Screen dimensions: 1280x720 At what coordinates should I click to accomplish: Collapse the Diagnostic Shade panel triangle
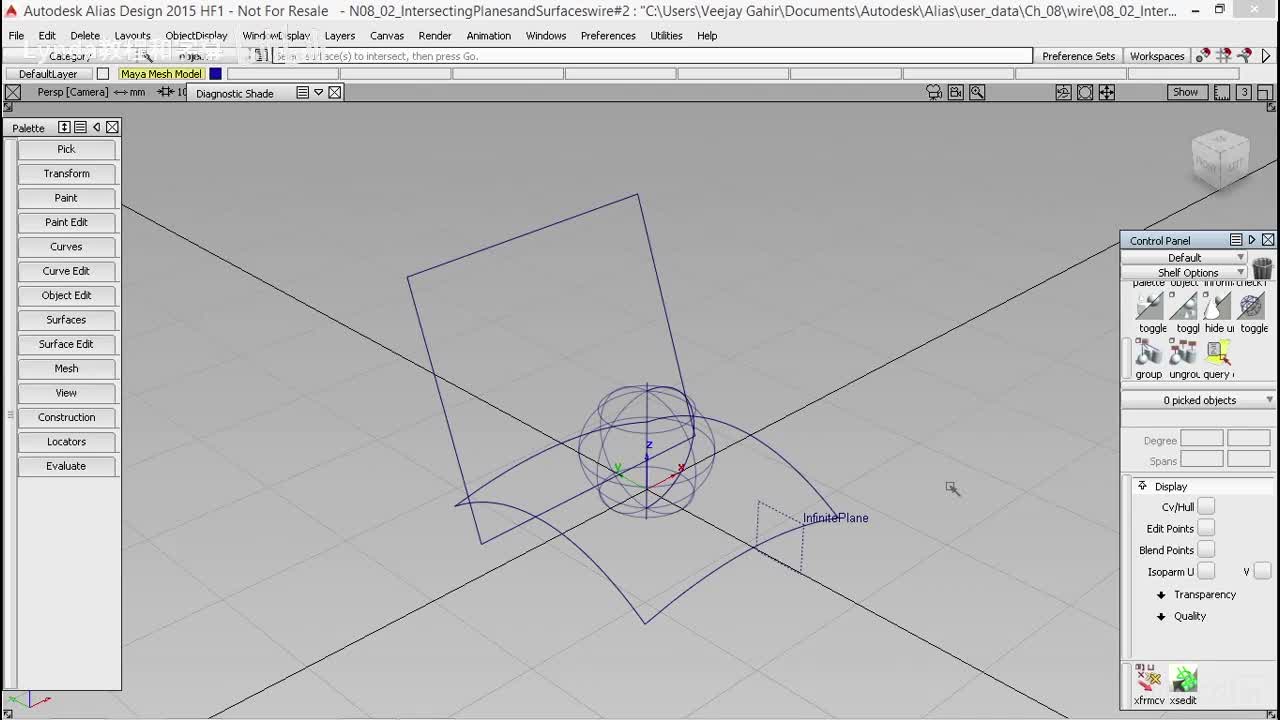pos(319,92)
